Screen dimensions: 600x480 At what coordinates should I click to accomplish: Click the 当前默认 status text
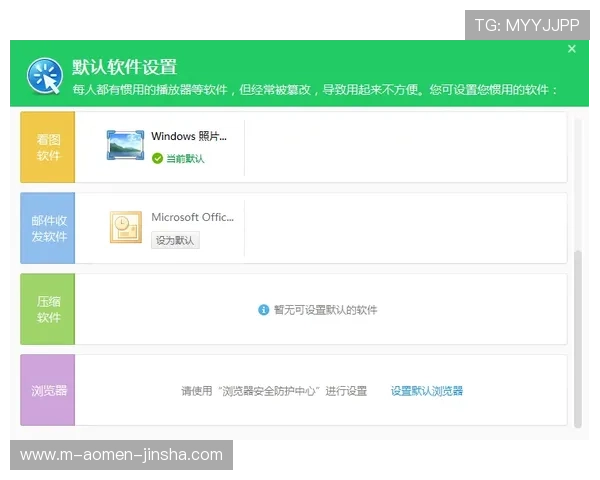186,158
